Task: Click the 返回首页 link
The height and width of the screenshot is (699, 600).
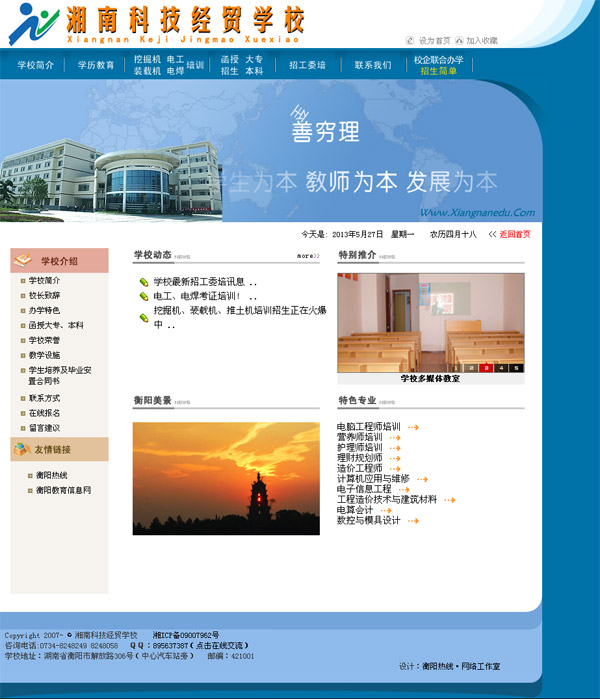Action: [515, 234]
